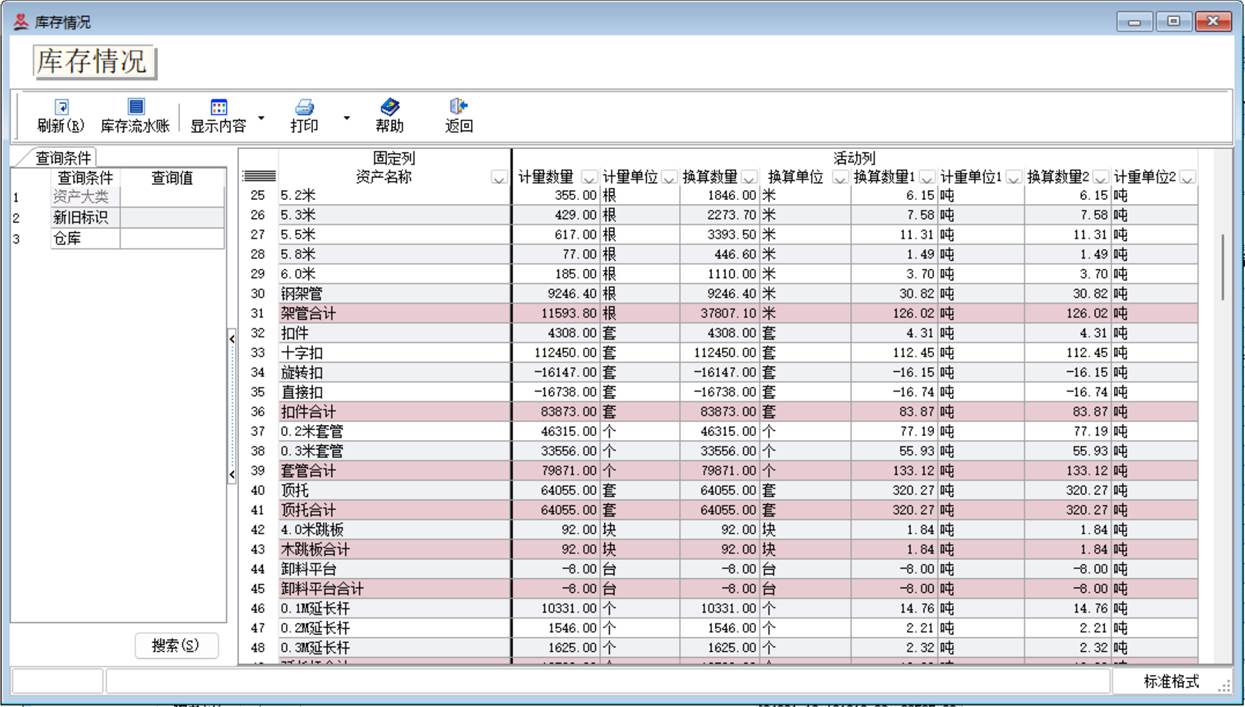Click the app icon in title bar
This screenshot has width=1245, height=707.
coord(21,21)
